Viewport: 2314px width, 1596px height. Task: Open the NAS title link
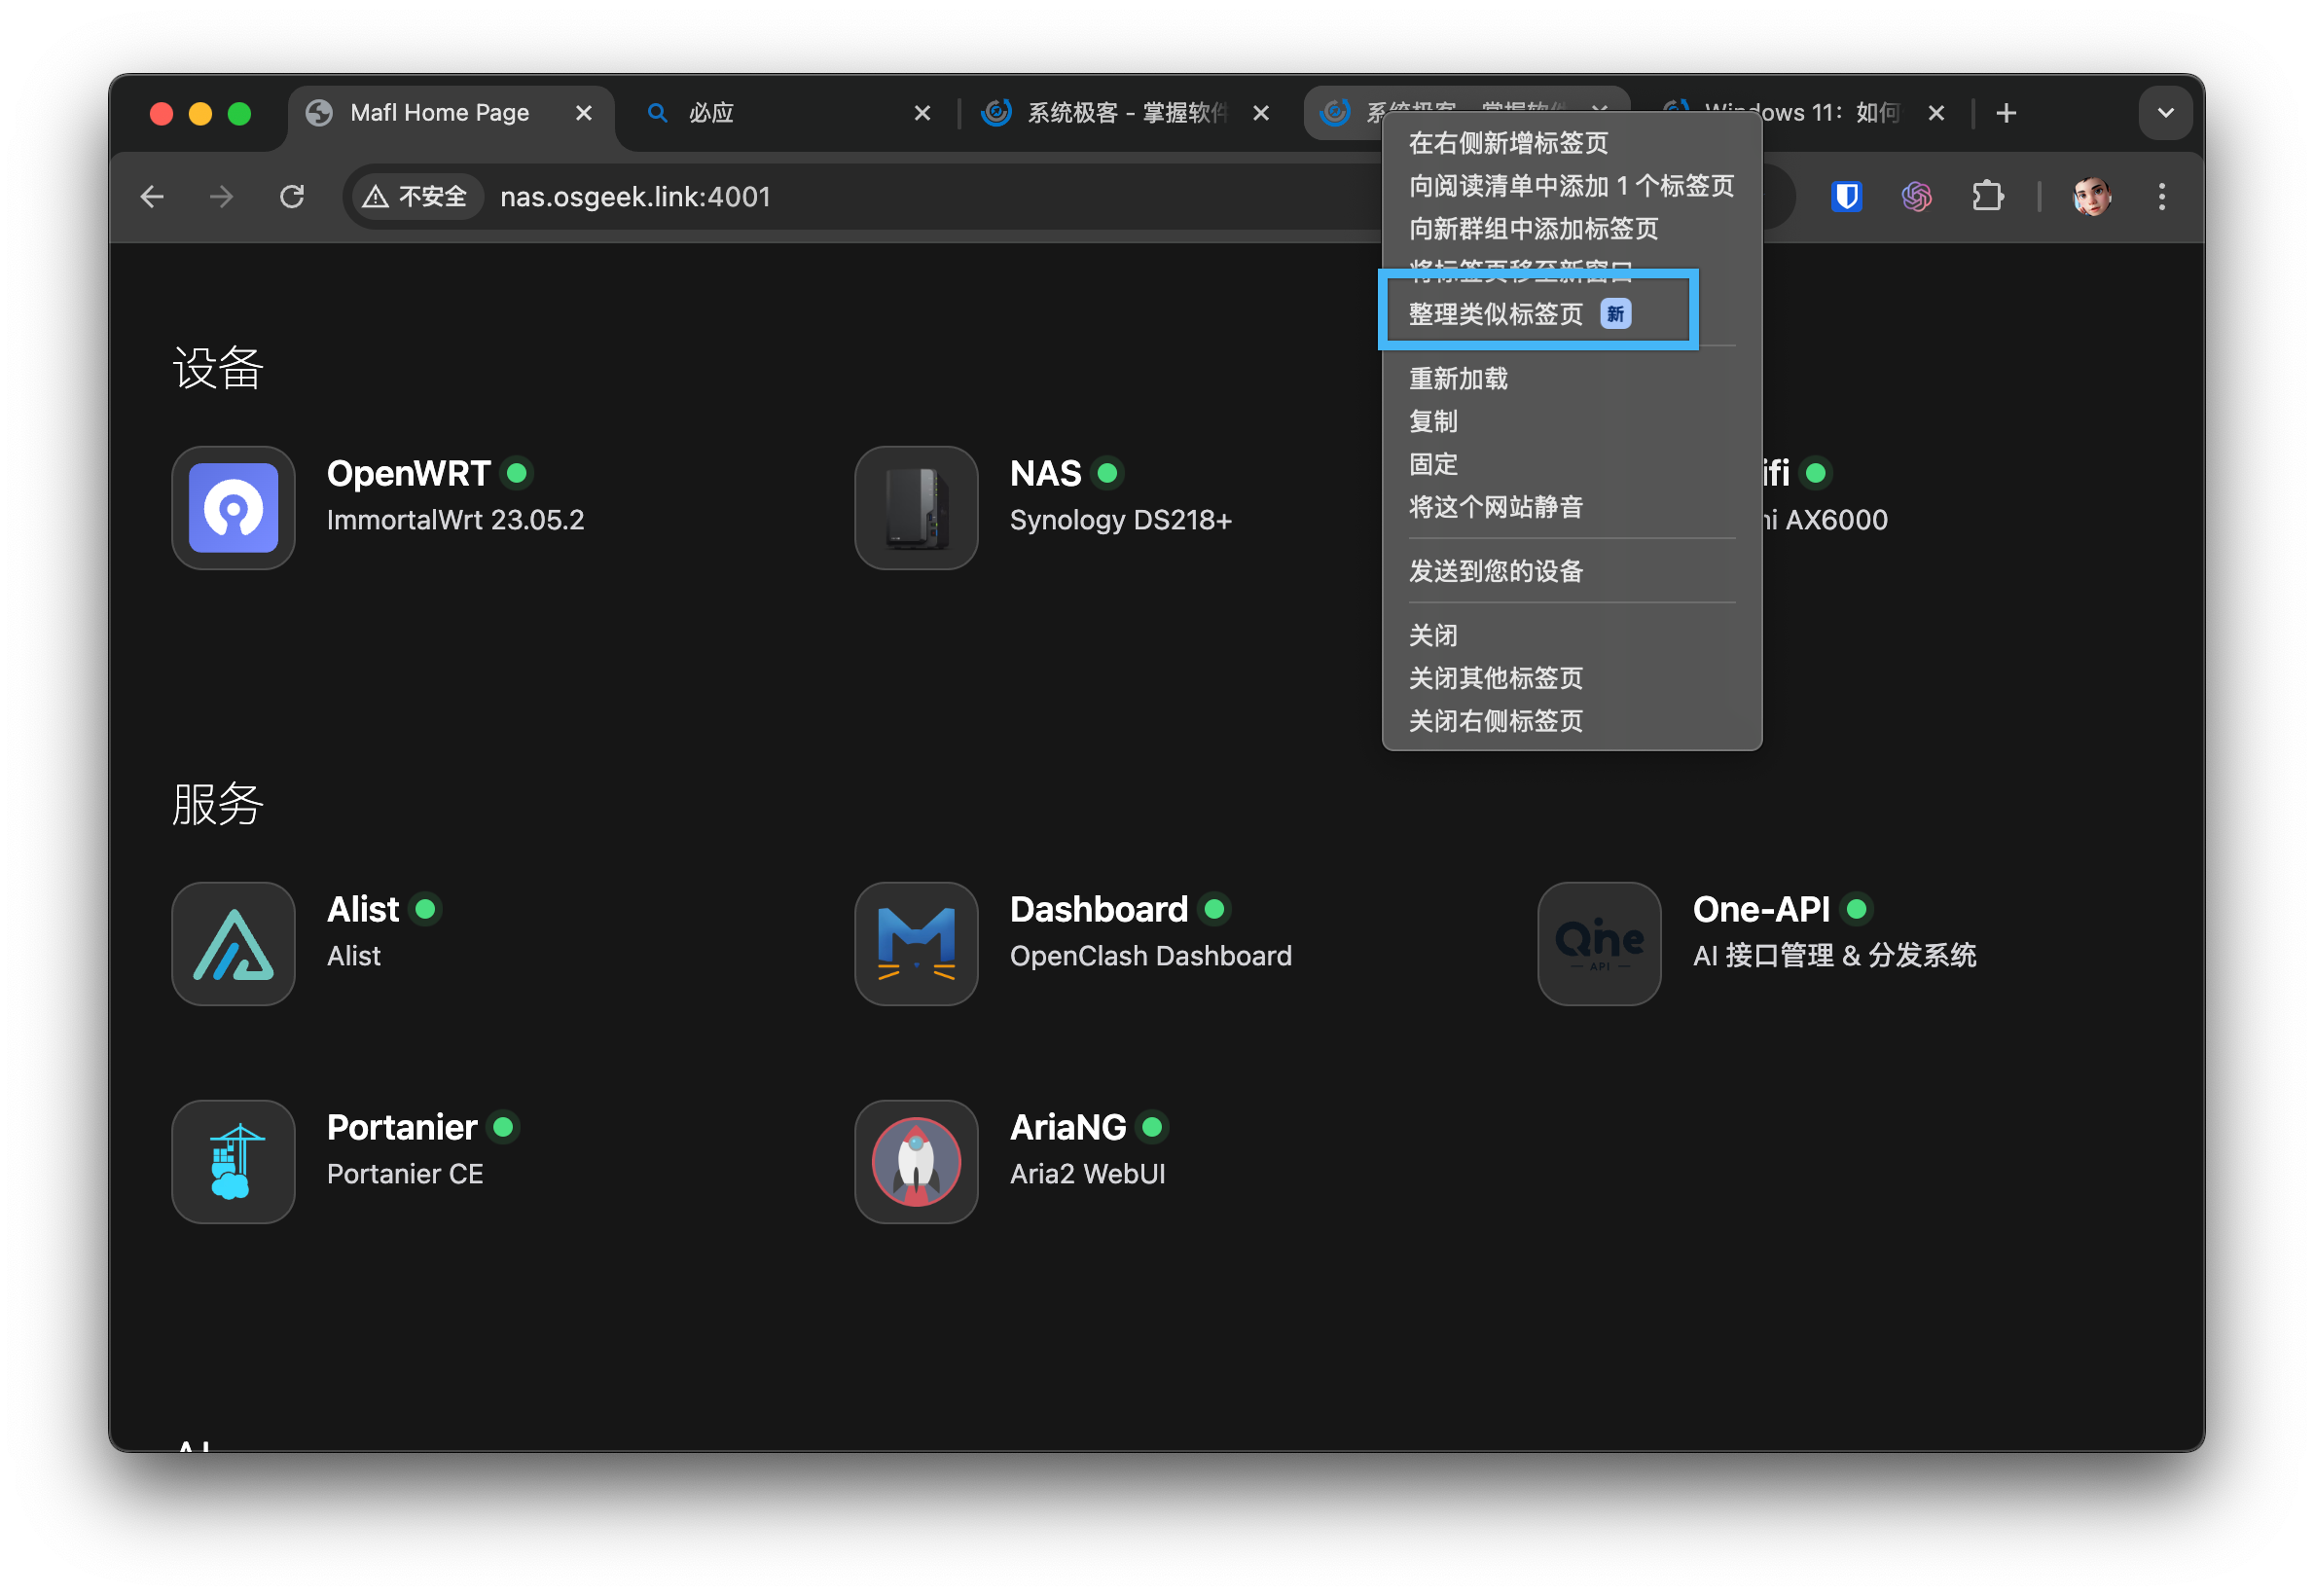(1046, 474)
